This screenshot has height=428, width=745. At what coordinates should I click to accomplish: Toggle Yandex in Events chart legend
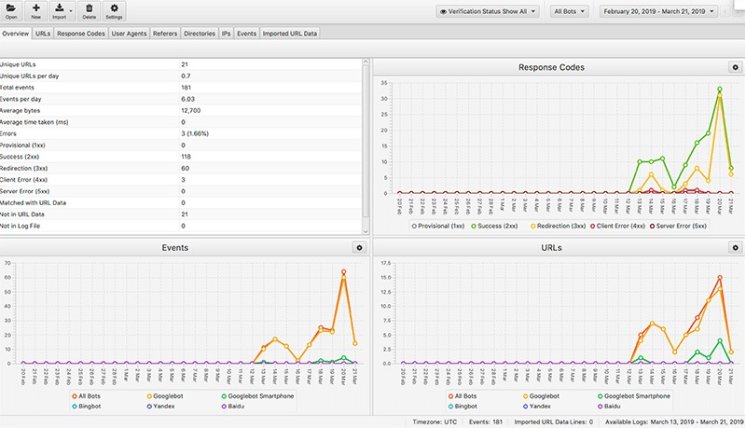(x=161, y=407)
